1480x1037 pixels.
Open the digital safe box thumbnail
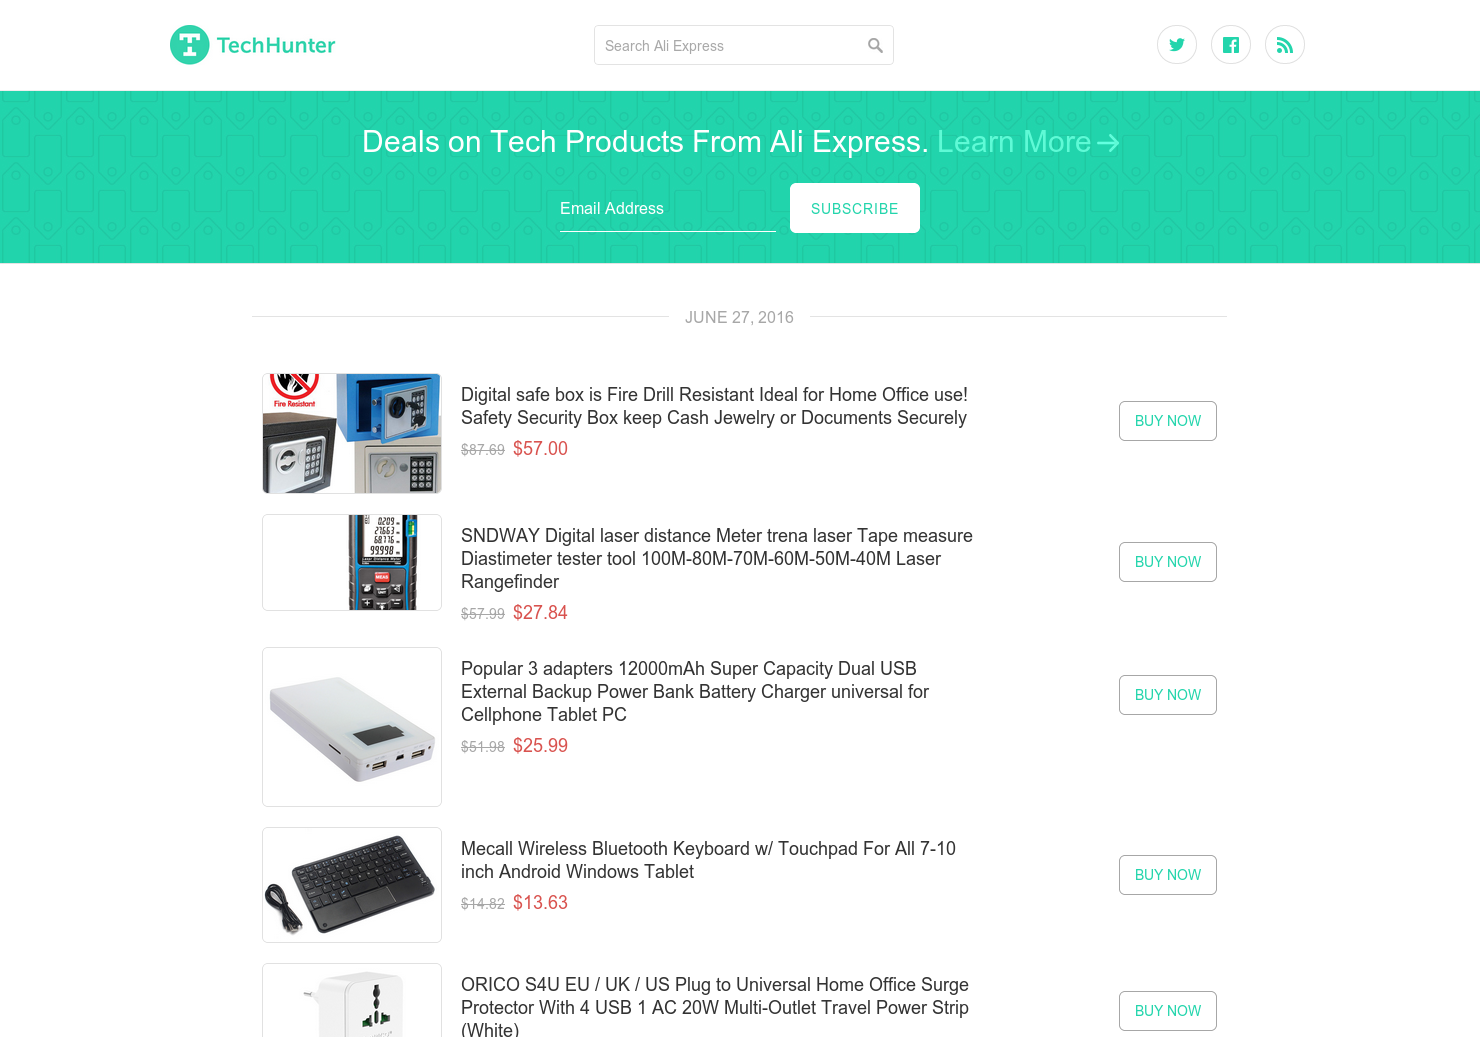[x=352, y=433]
